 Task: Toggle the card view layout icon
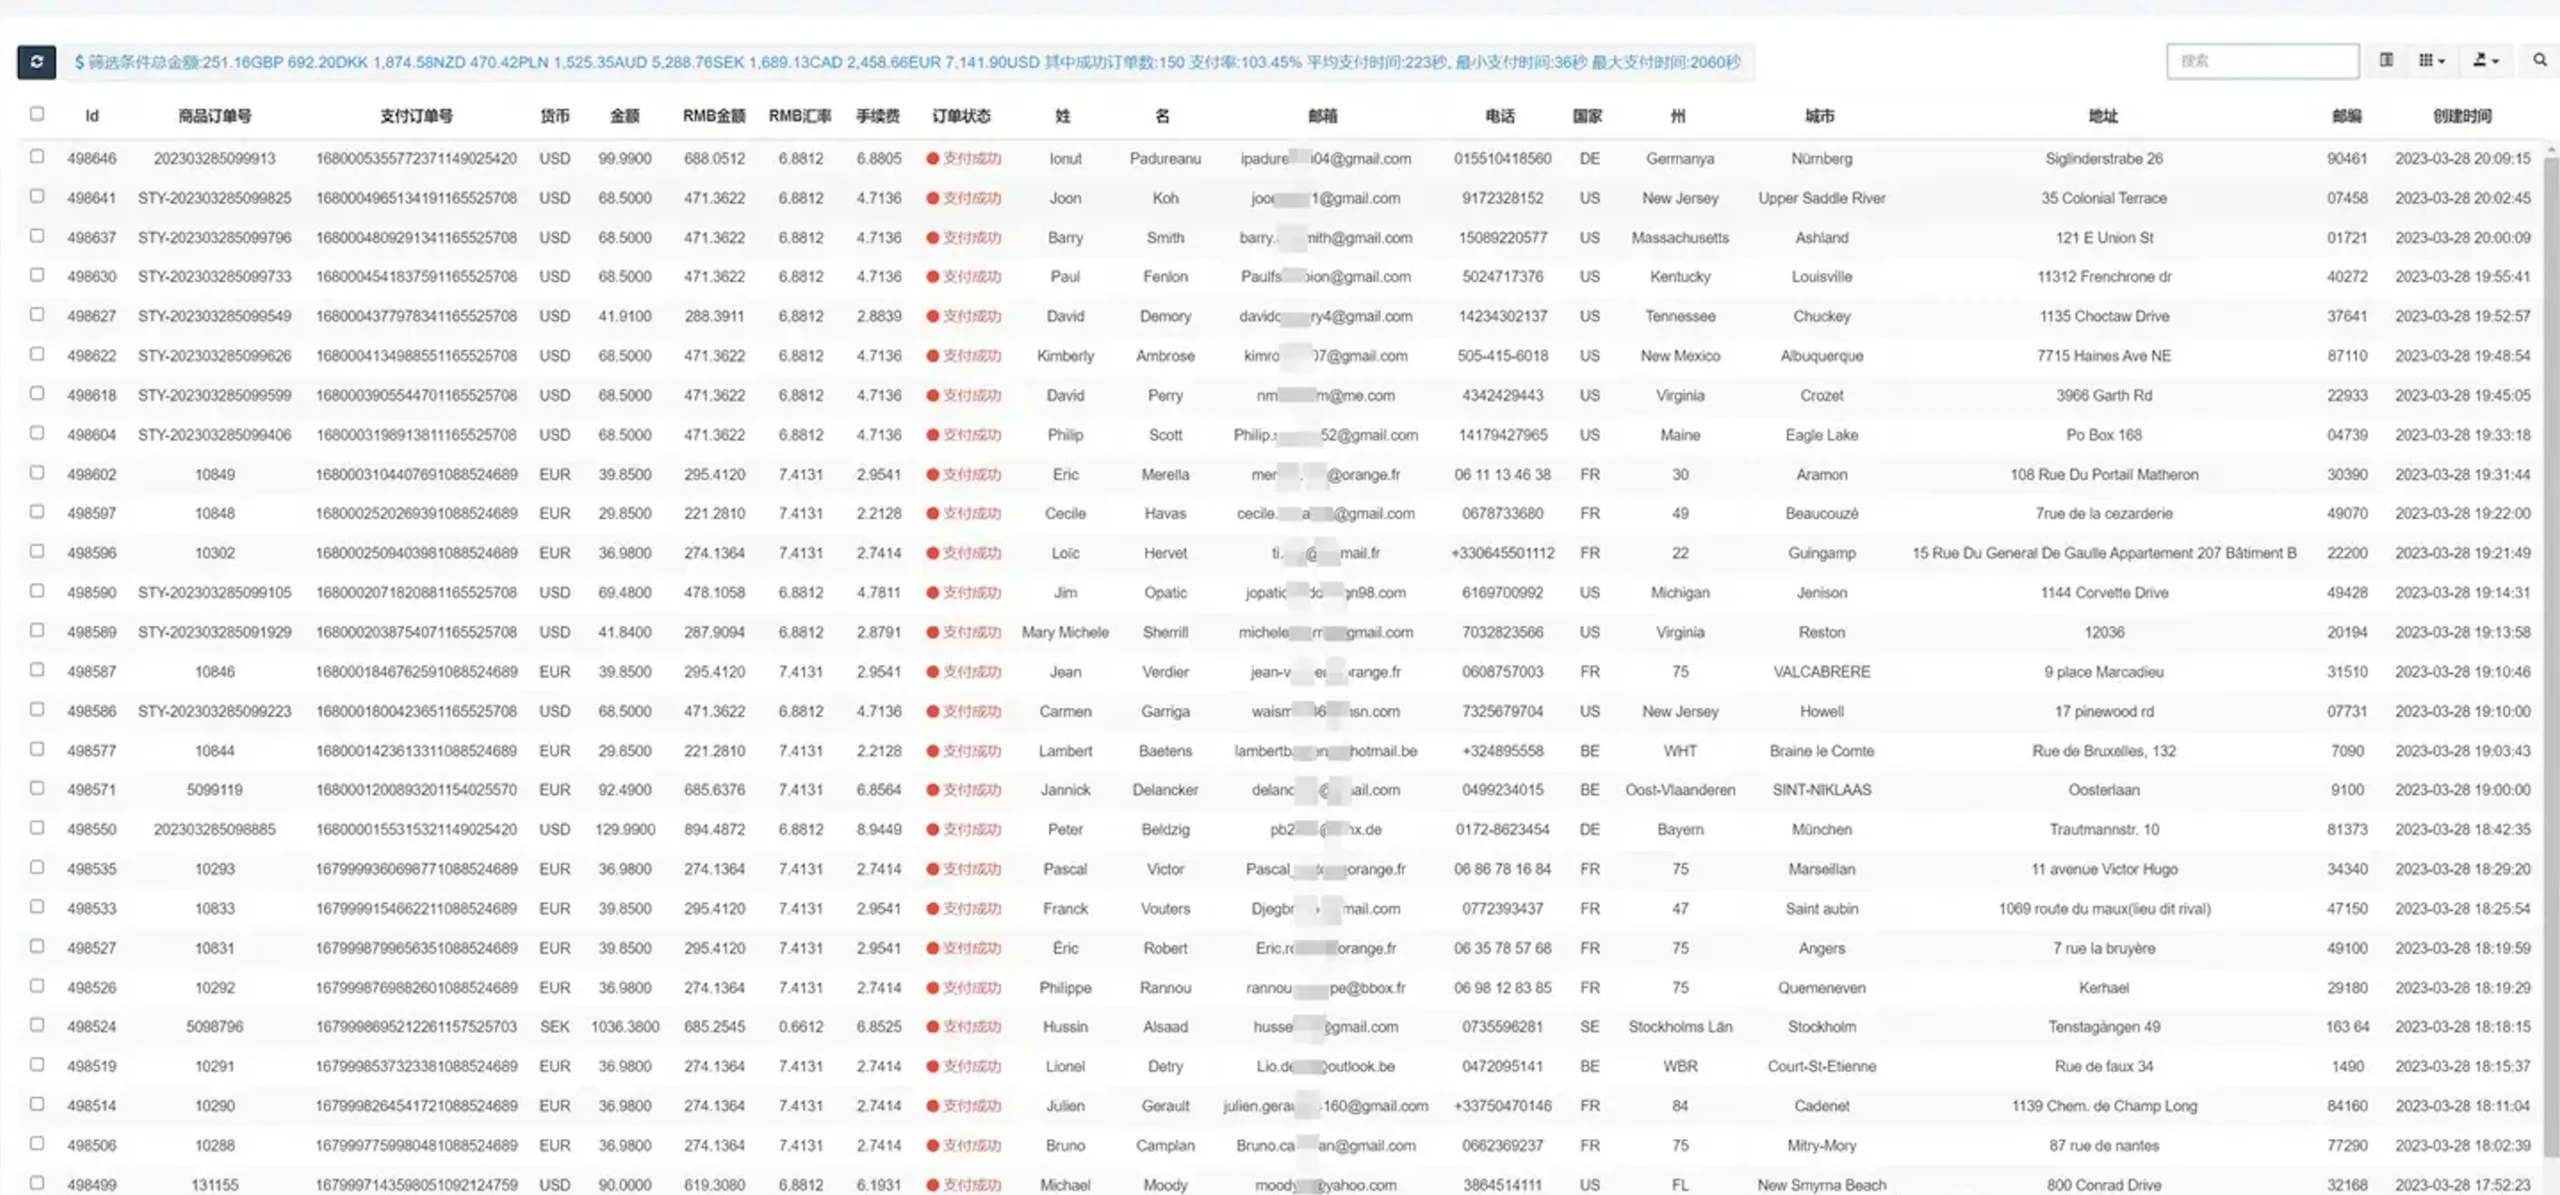pyautogui.click(x=2386, y=61)
